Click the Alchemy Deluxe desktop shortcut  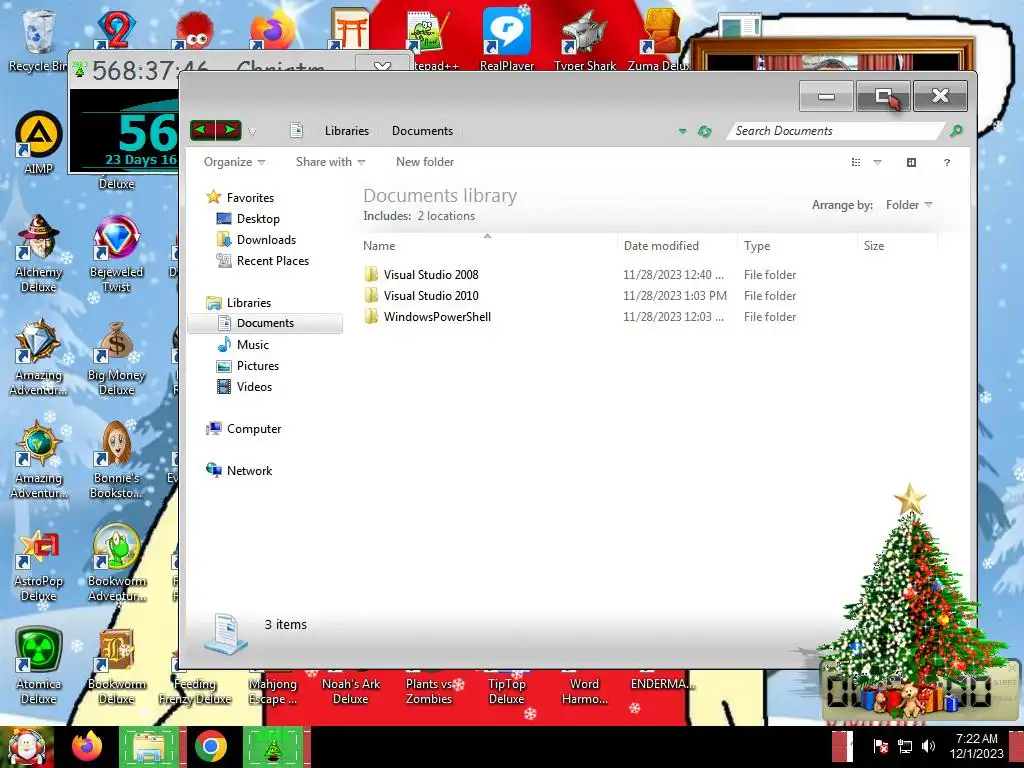[x=39, y=254]
